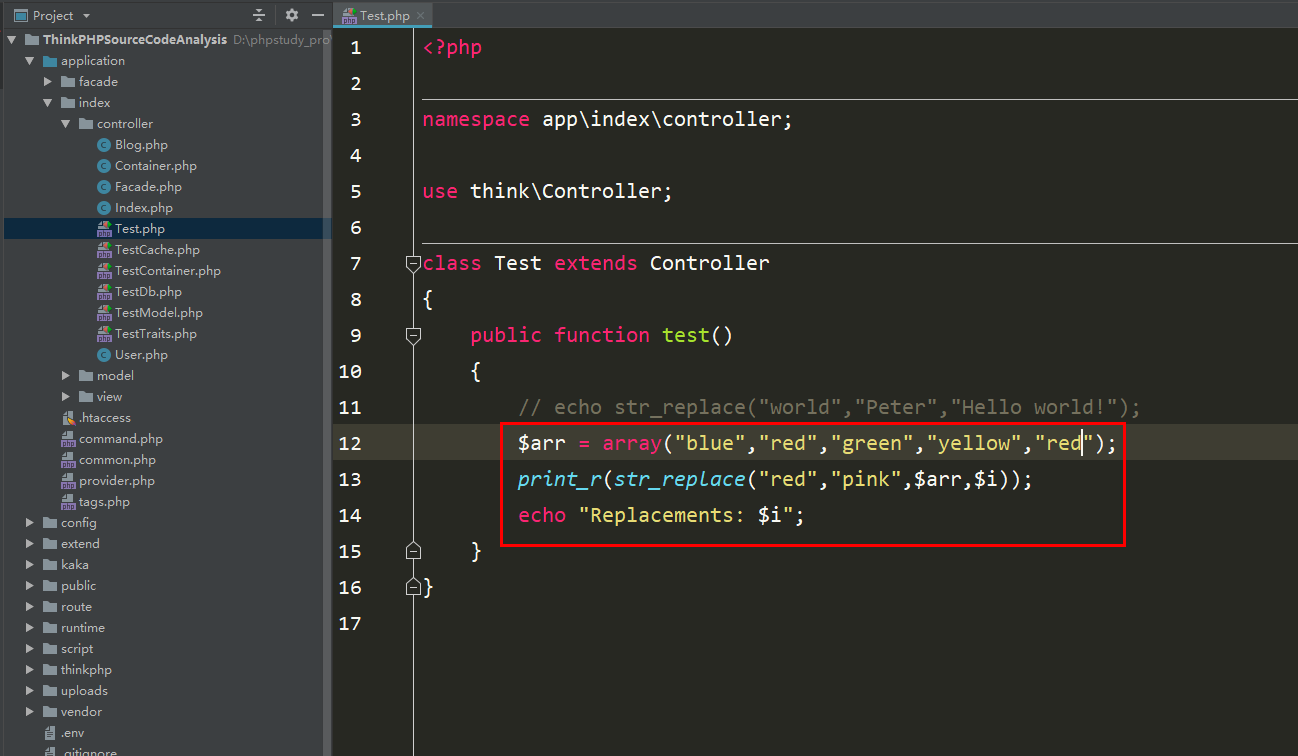Click the TestDb.php PHP file icon
The width and height of the screenshot is (1298, 756).
pyautogui.click(x=105, y=292)
